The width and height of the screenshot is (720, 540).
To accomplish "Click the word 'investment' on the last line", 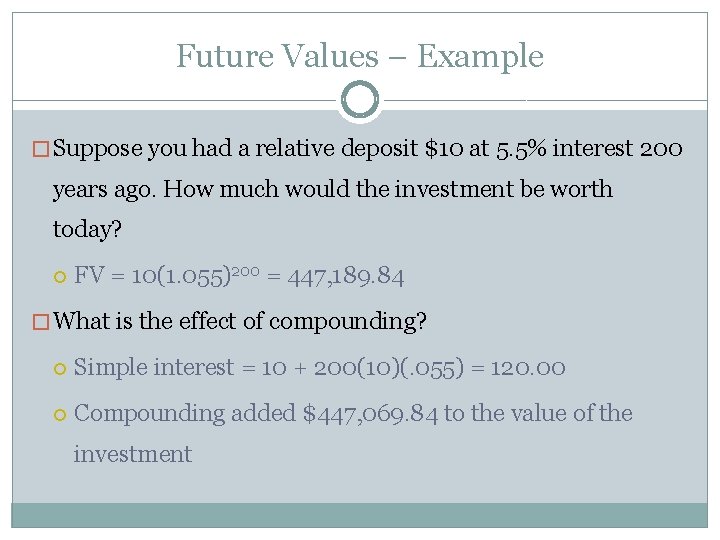I will point(132,453).
